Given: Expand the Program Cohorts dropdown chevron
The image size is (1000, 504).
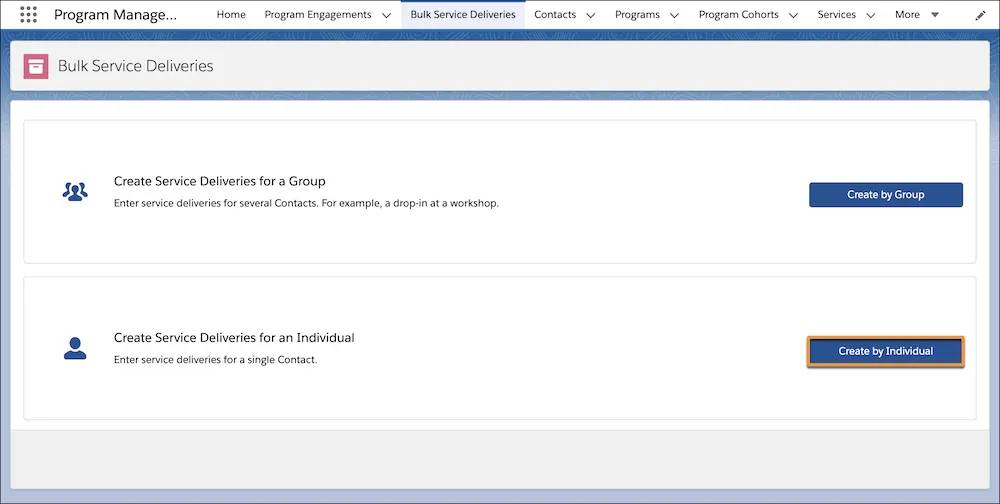Looking at the screenshot, I should pyautogui.click(x=793, y=15).
